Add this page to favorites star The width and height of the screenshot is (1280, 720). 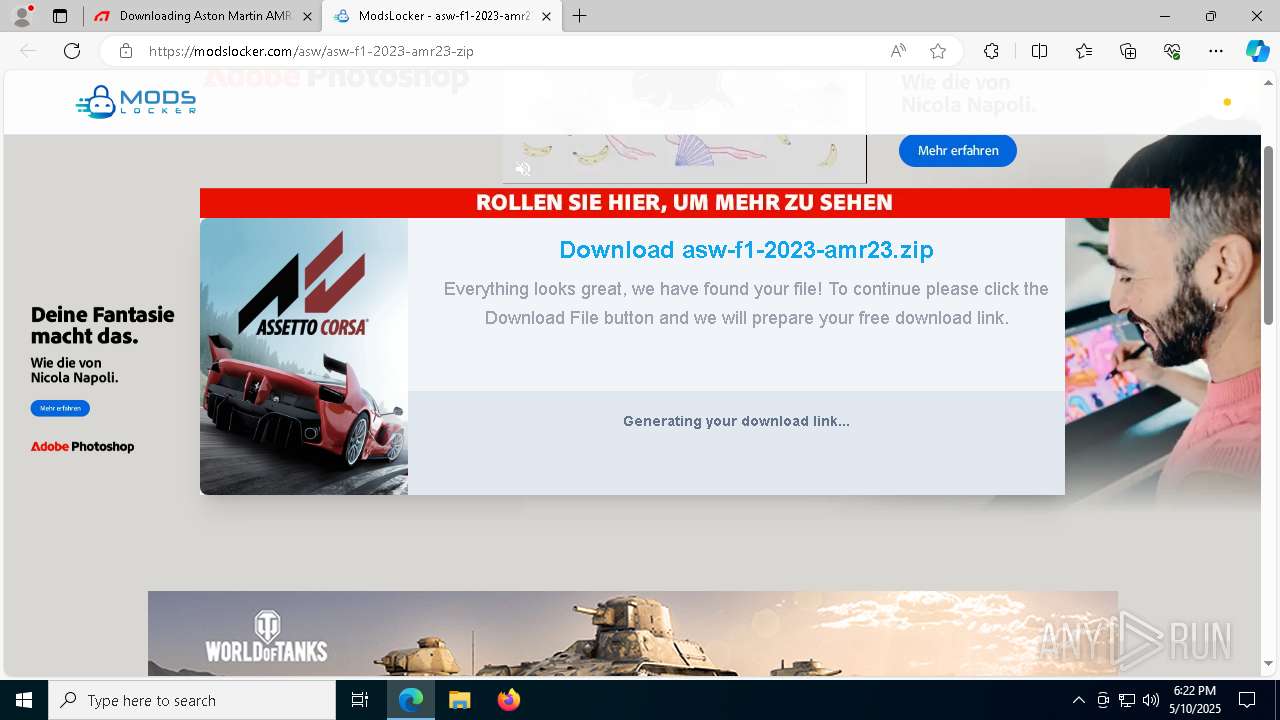click(x=938, y=51)
